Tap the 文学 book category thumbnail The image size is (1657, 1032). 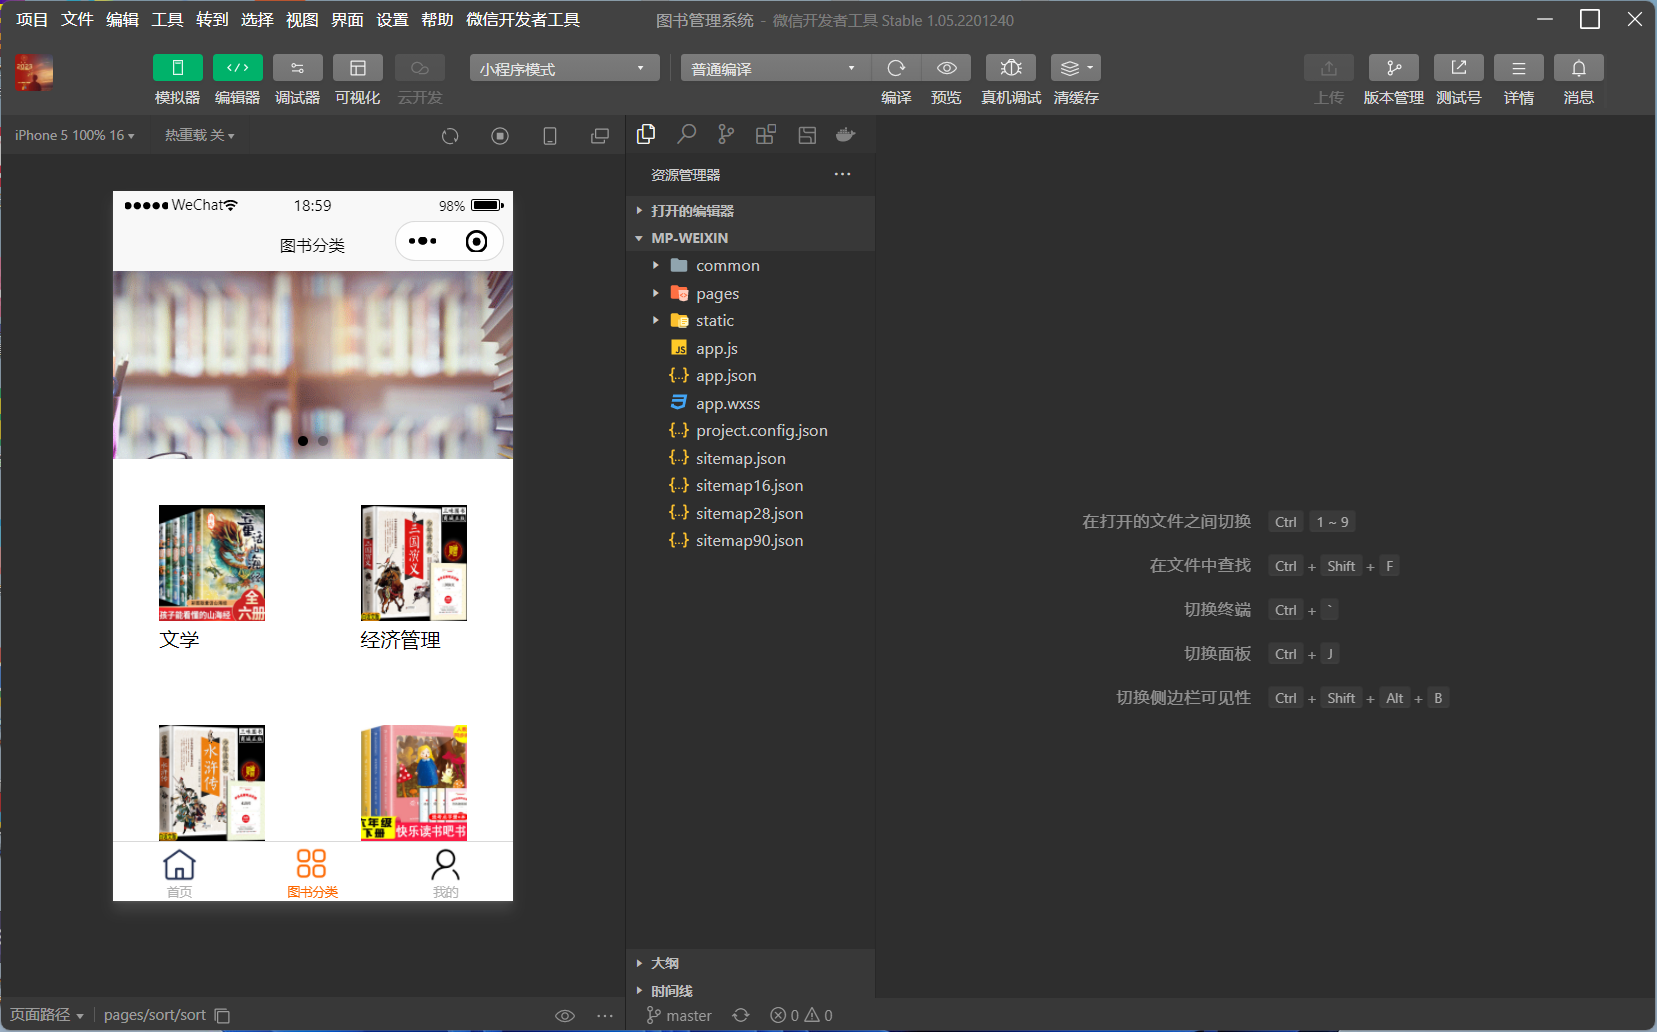click(x=211, y=563)
